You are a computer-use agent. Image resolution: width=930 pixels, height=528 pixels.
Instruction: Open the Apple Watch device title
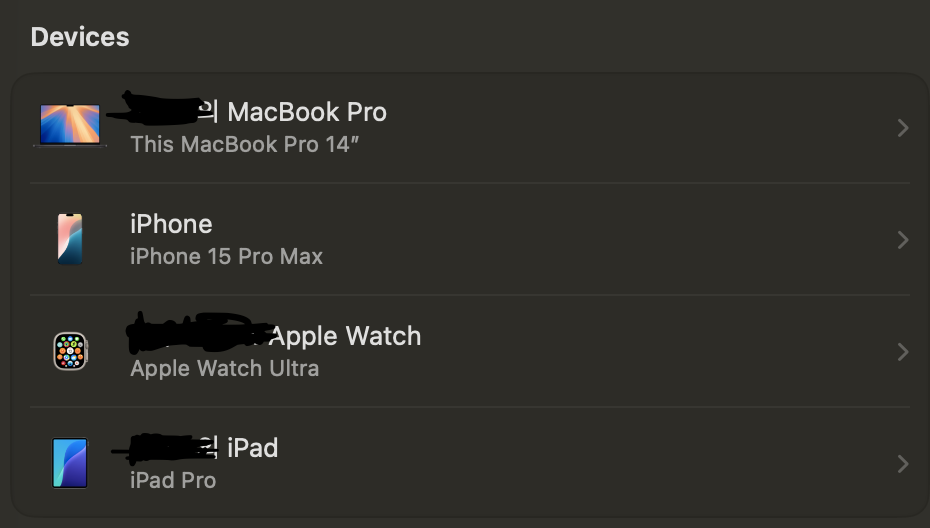[x=345, y=336]
